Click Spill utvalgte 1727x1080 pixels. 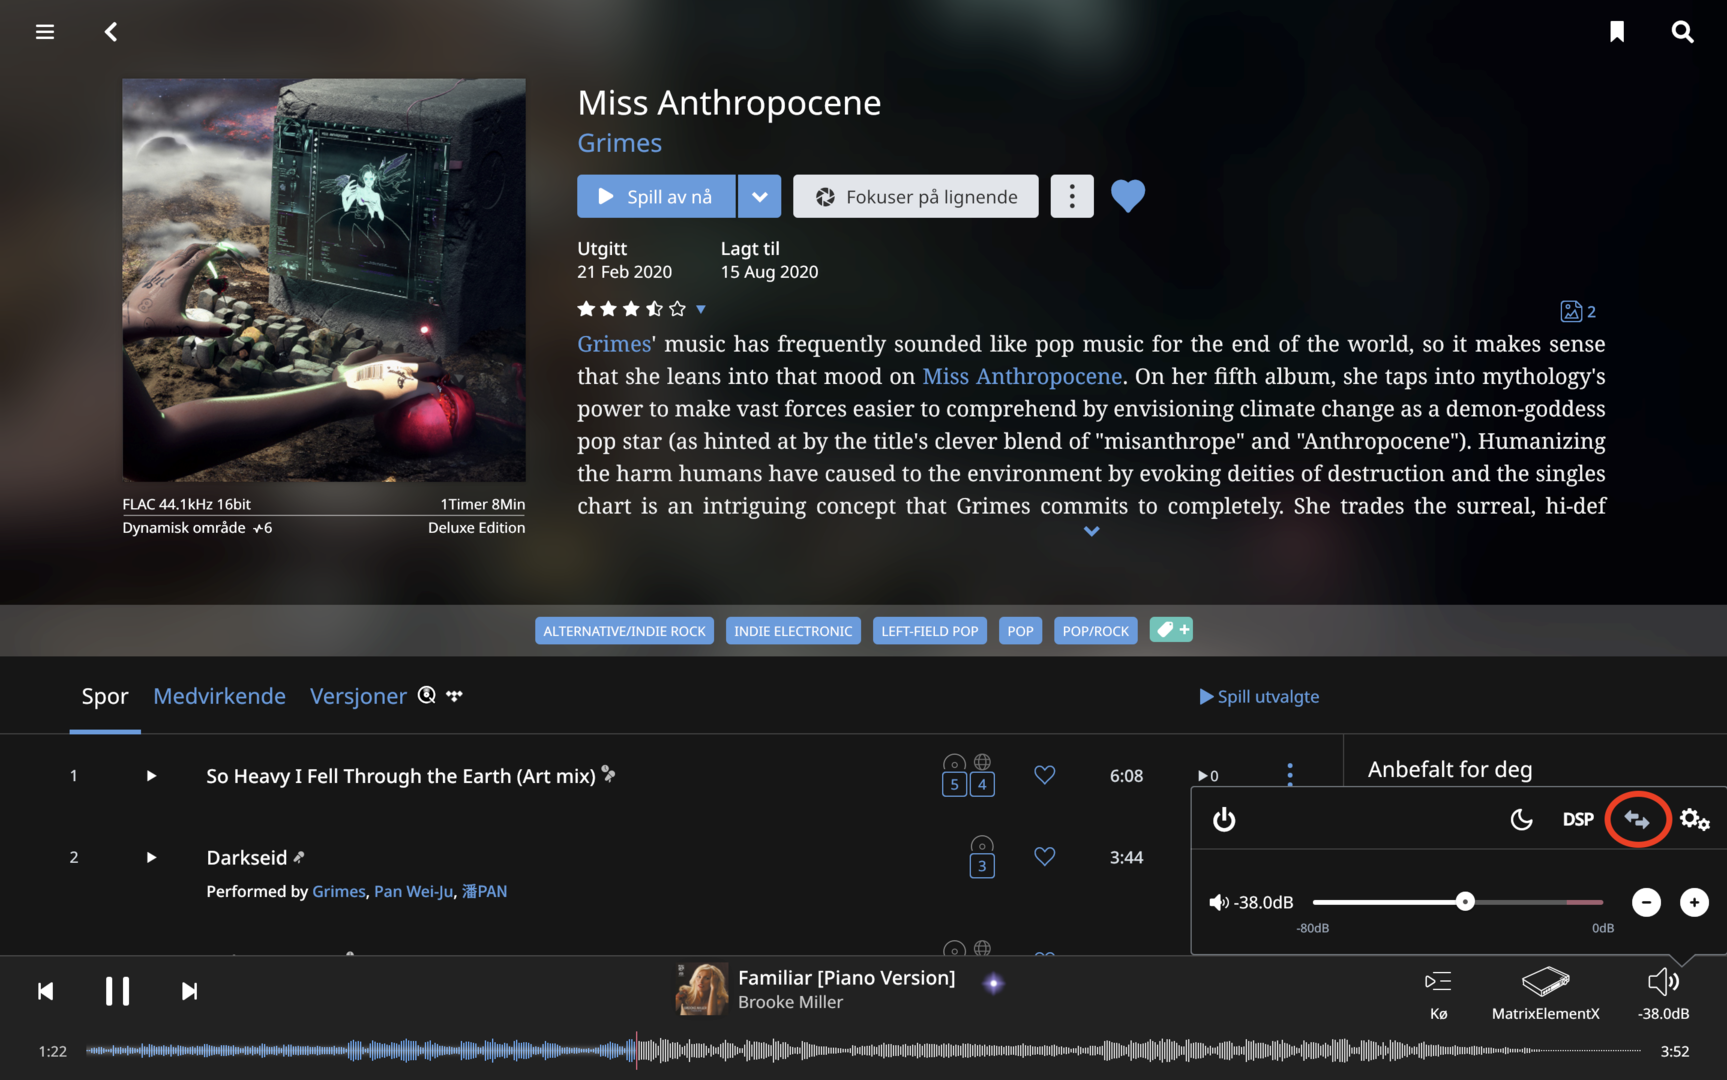(x=1259, y=696)
